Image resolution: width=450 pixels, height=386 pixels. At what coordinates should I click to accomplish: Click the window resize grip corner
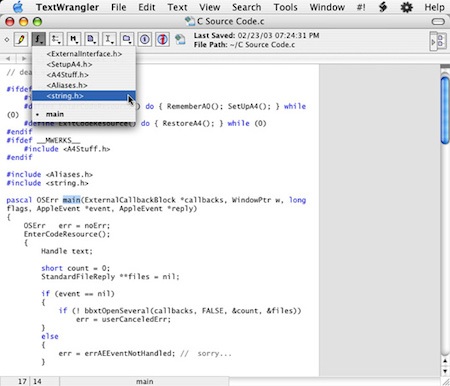coord(445,382)
